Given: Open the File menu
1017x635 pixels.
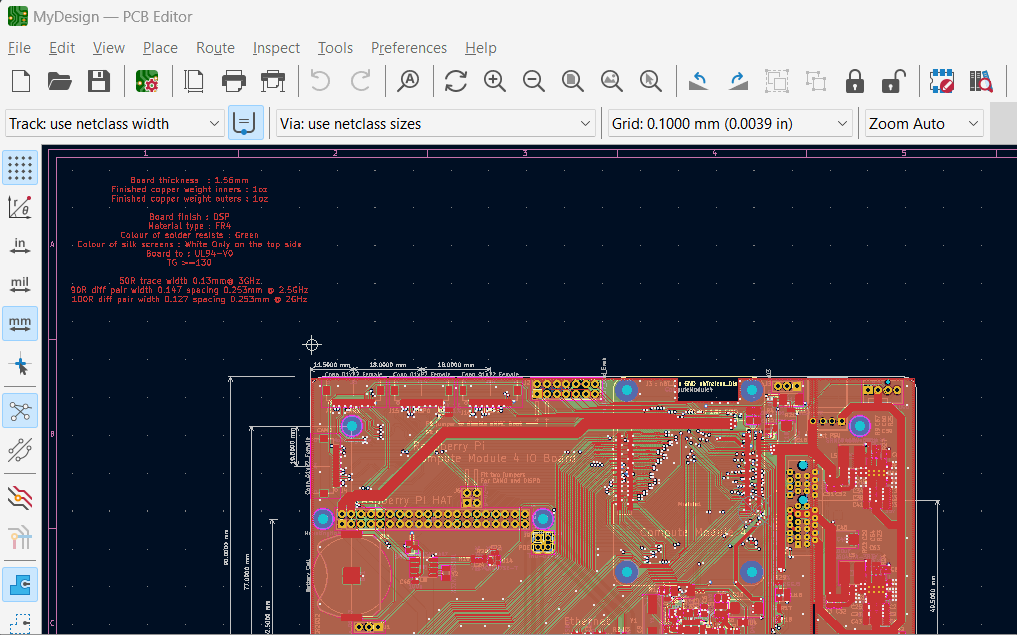Looking at the screenshot, I should click(x=19, y=48).
